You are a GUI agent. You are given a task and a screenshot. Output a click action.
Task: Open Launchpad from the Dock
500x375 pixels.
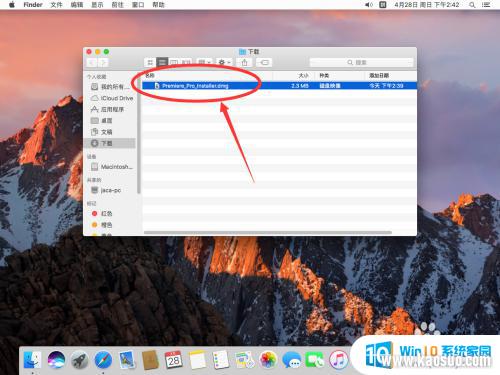pos(80,360)
